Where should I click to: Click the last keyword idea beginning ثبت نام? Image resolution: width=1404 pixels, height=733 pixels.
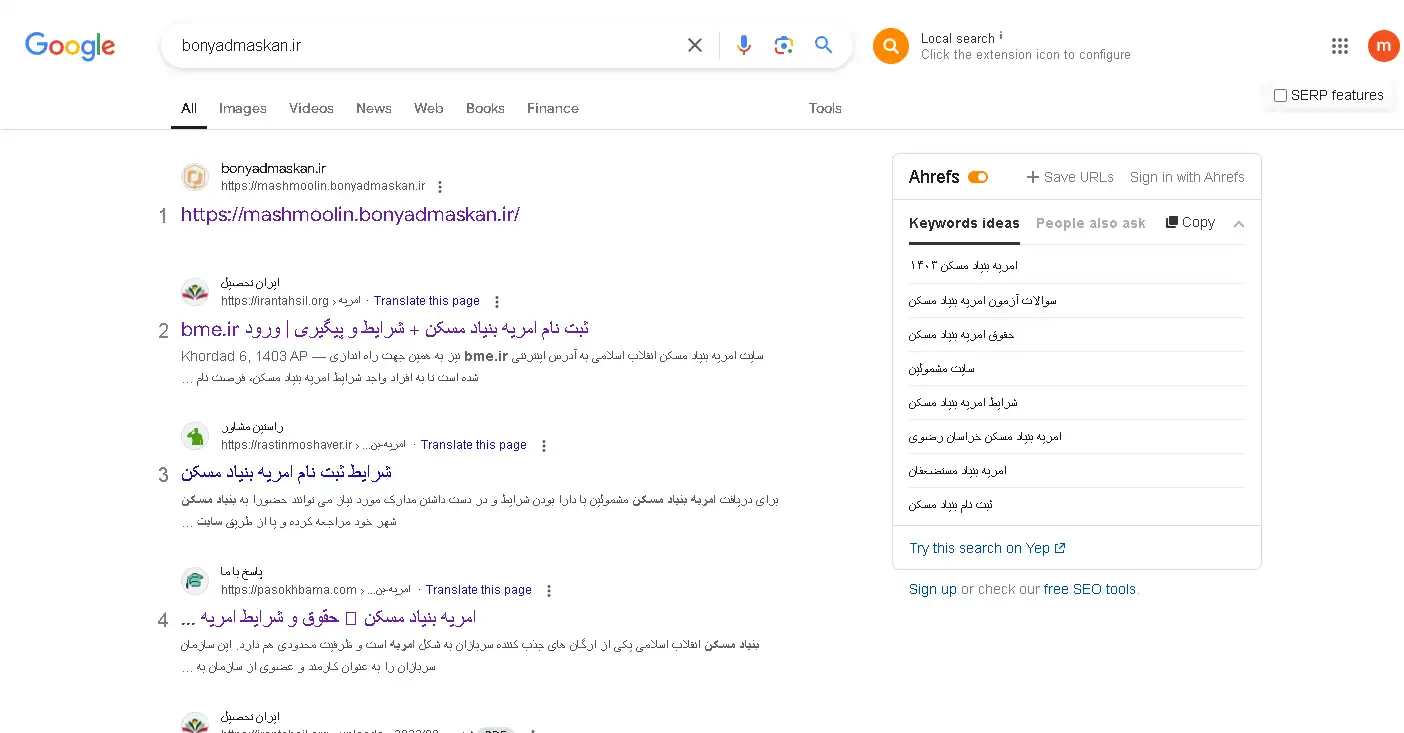pyautogui.click(x=951, y=505)
